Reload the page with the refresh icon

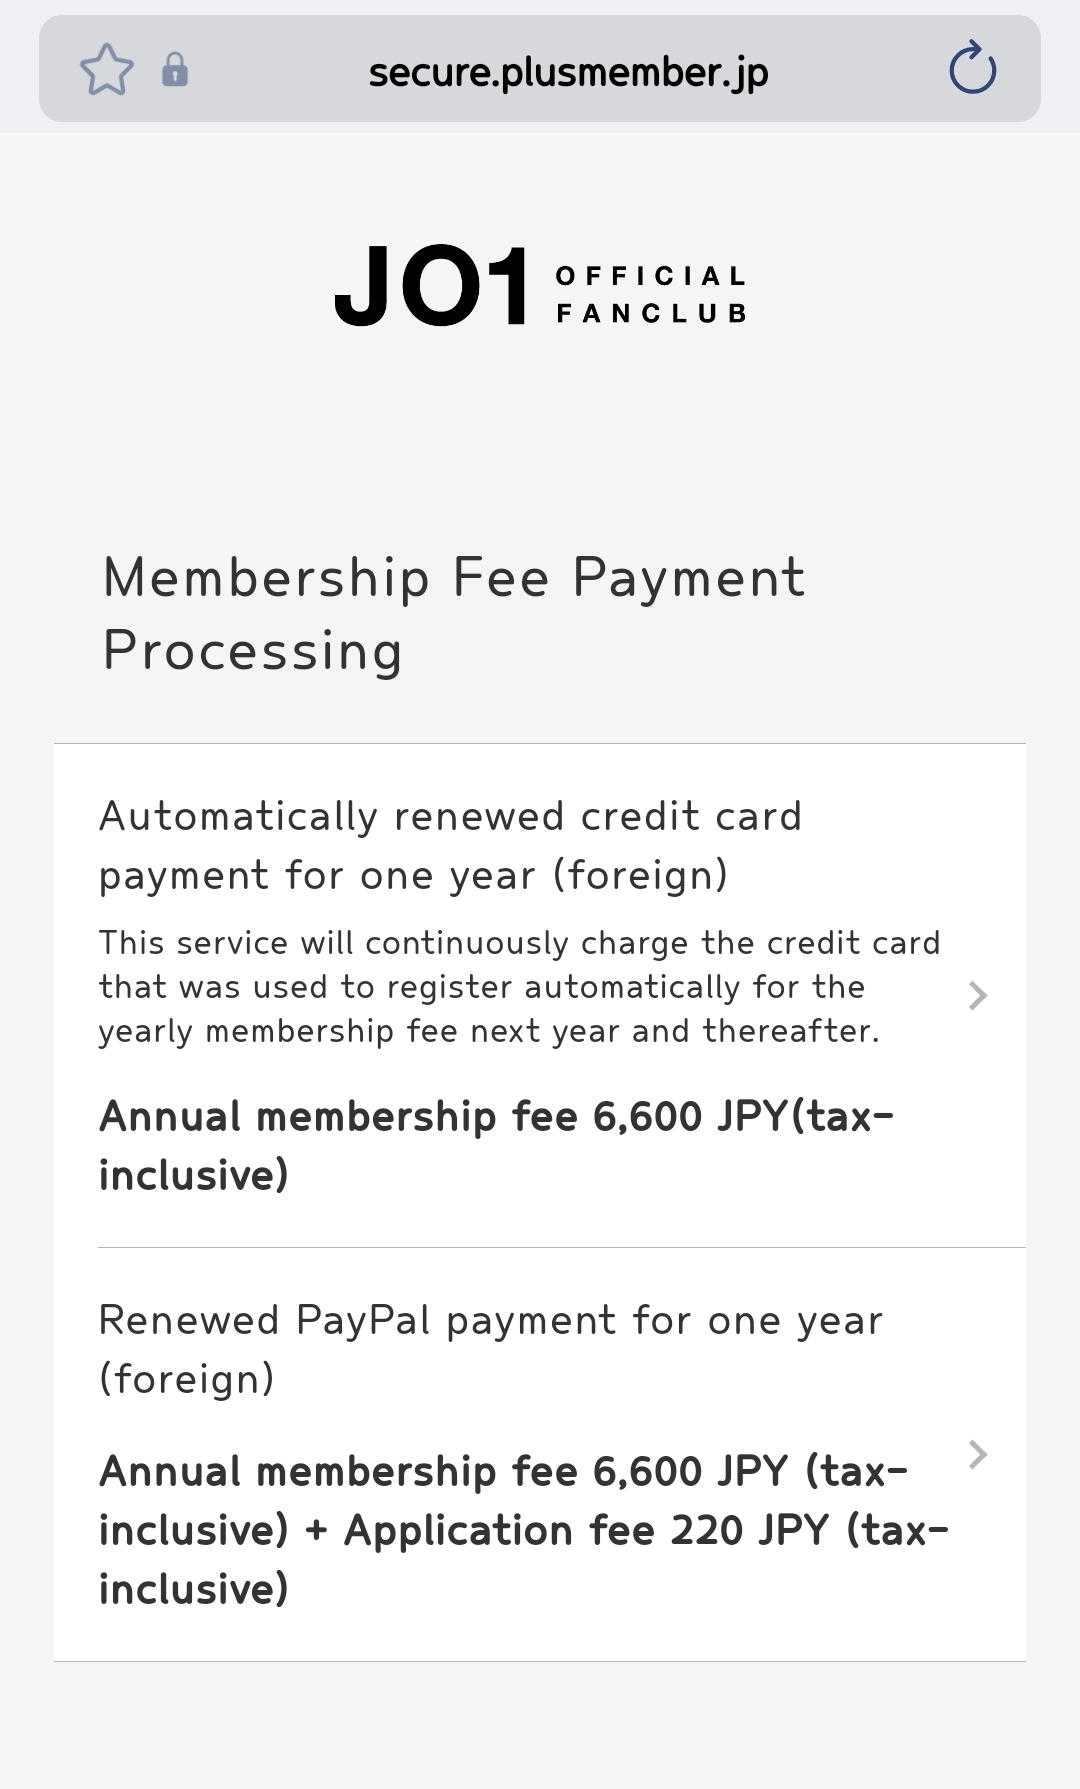pos(972,70)
